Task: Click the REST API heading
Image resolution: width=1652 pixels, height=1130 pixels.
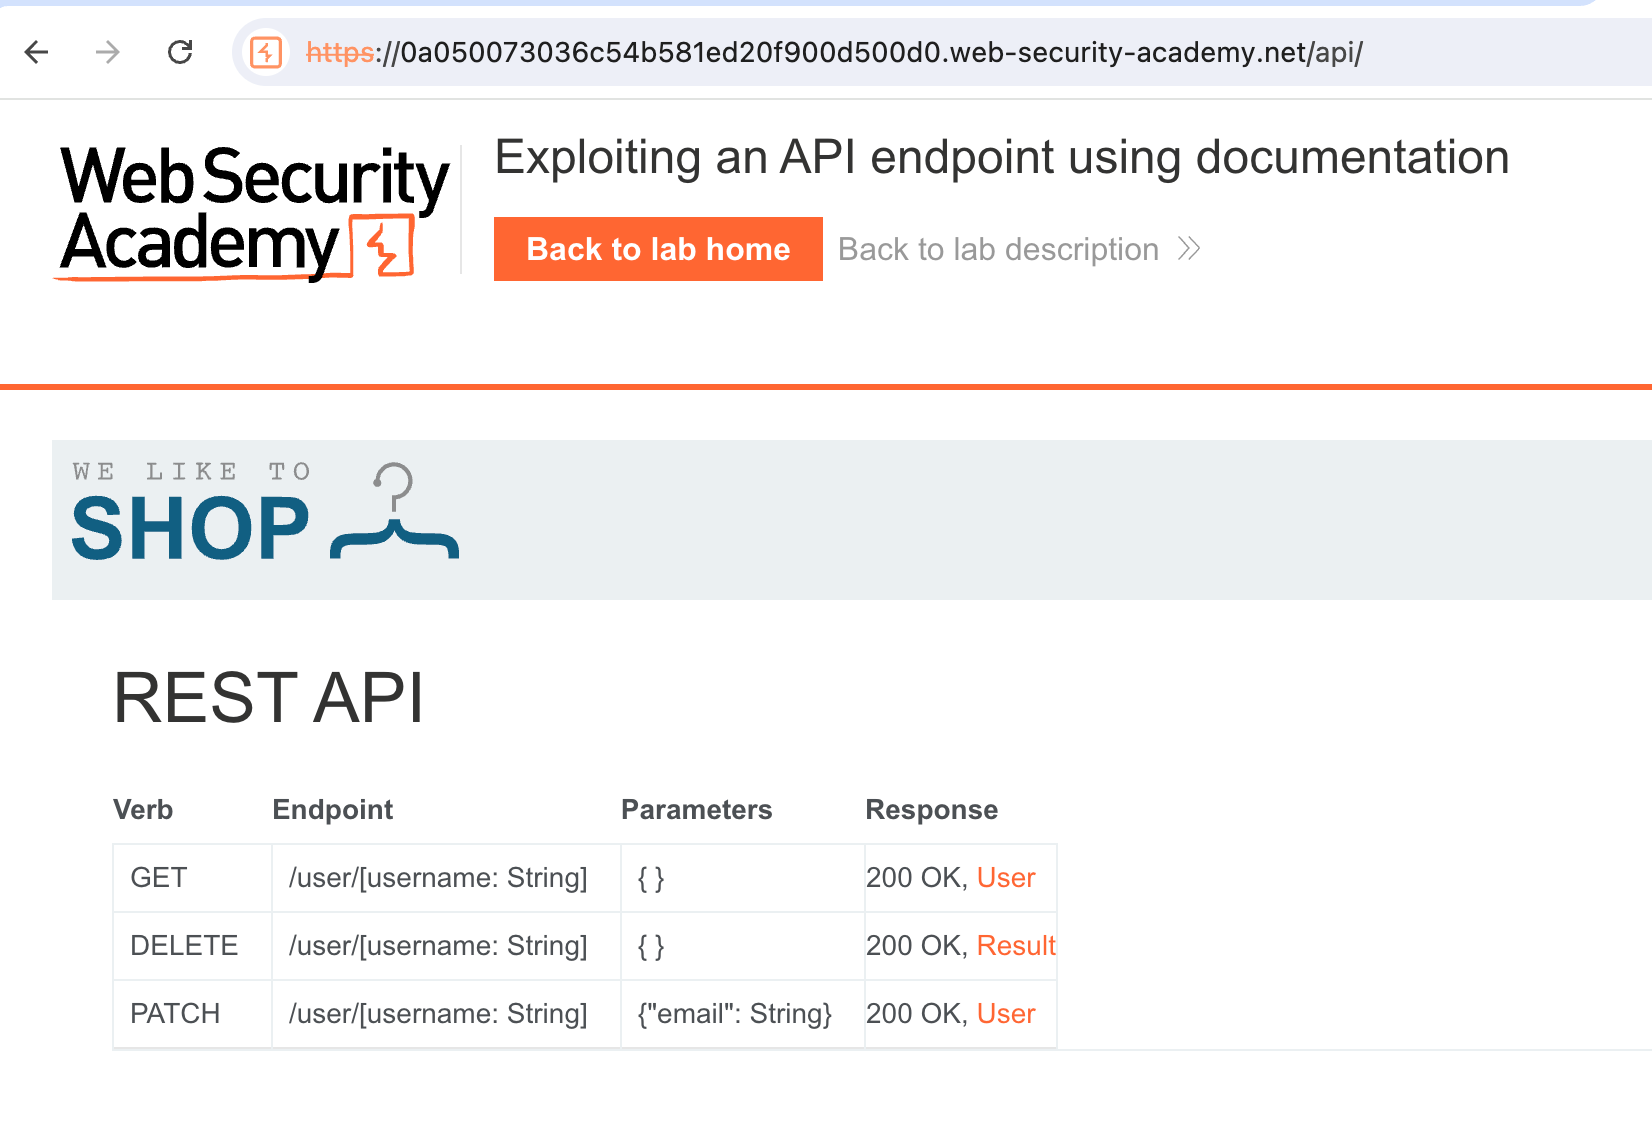Action: click(x=269, y=698)
